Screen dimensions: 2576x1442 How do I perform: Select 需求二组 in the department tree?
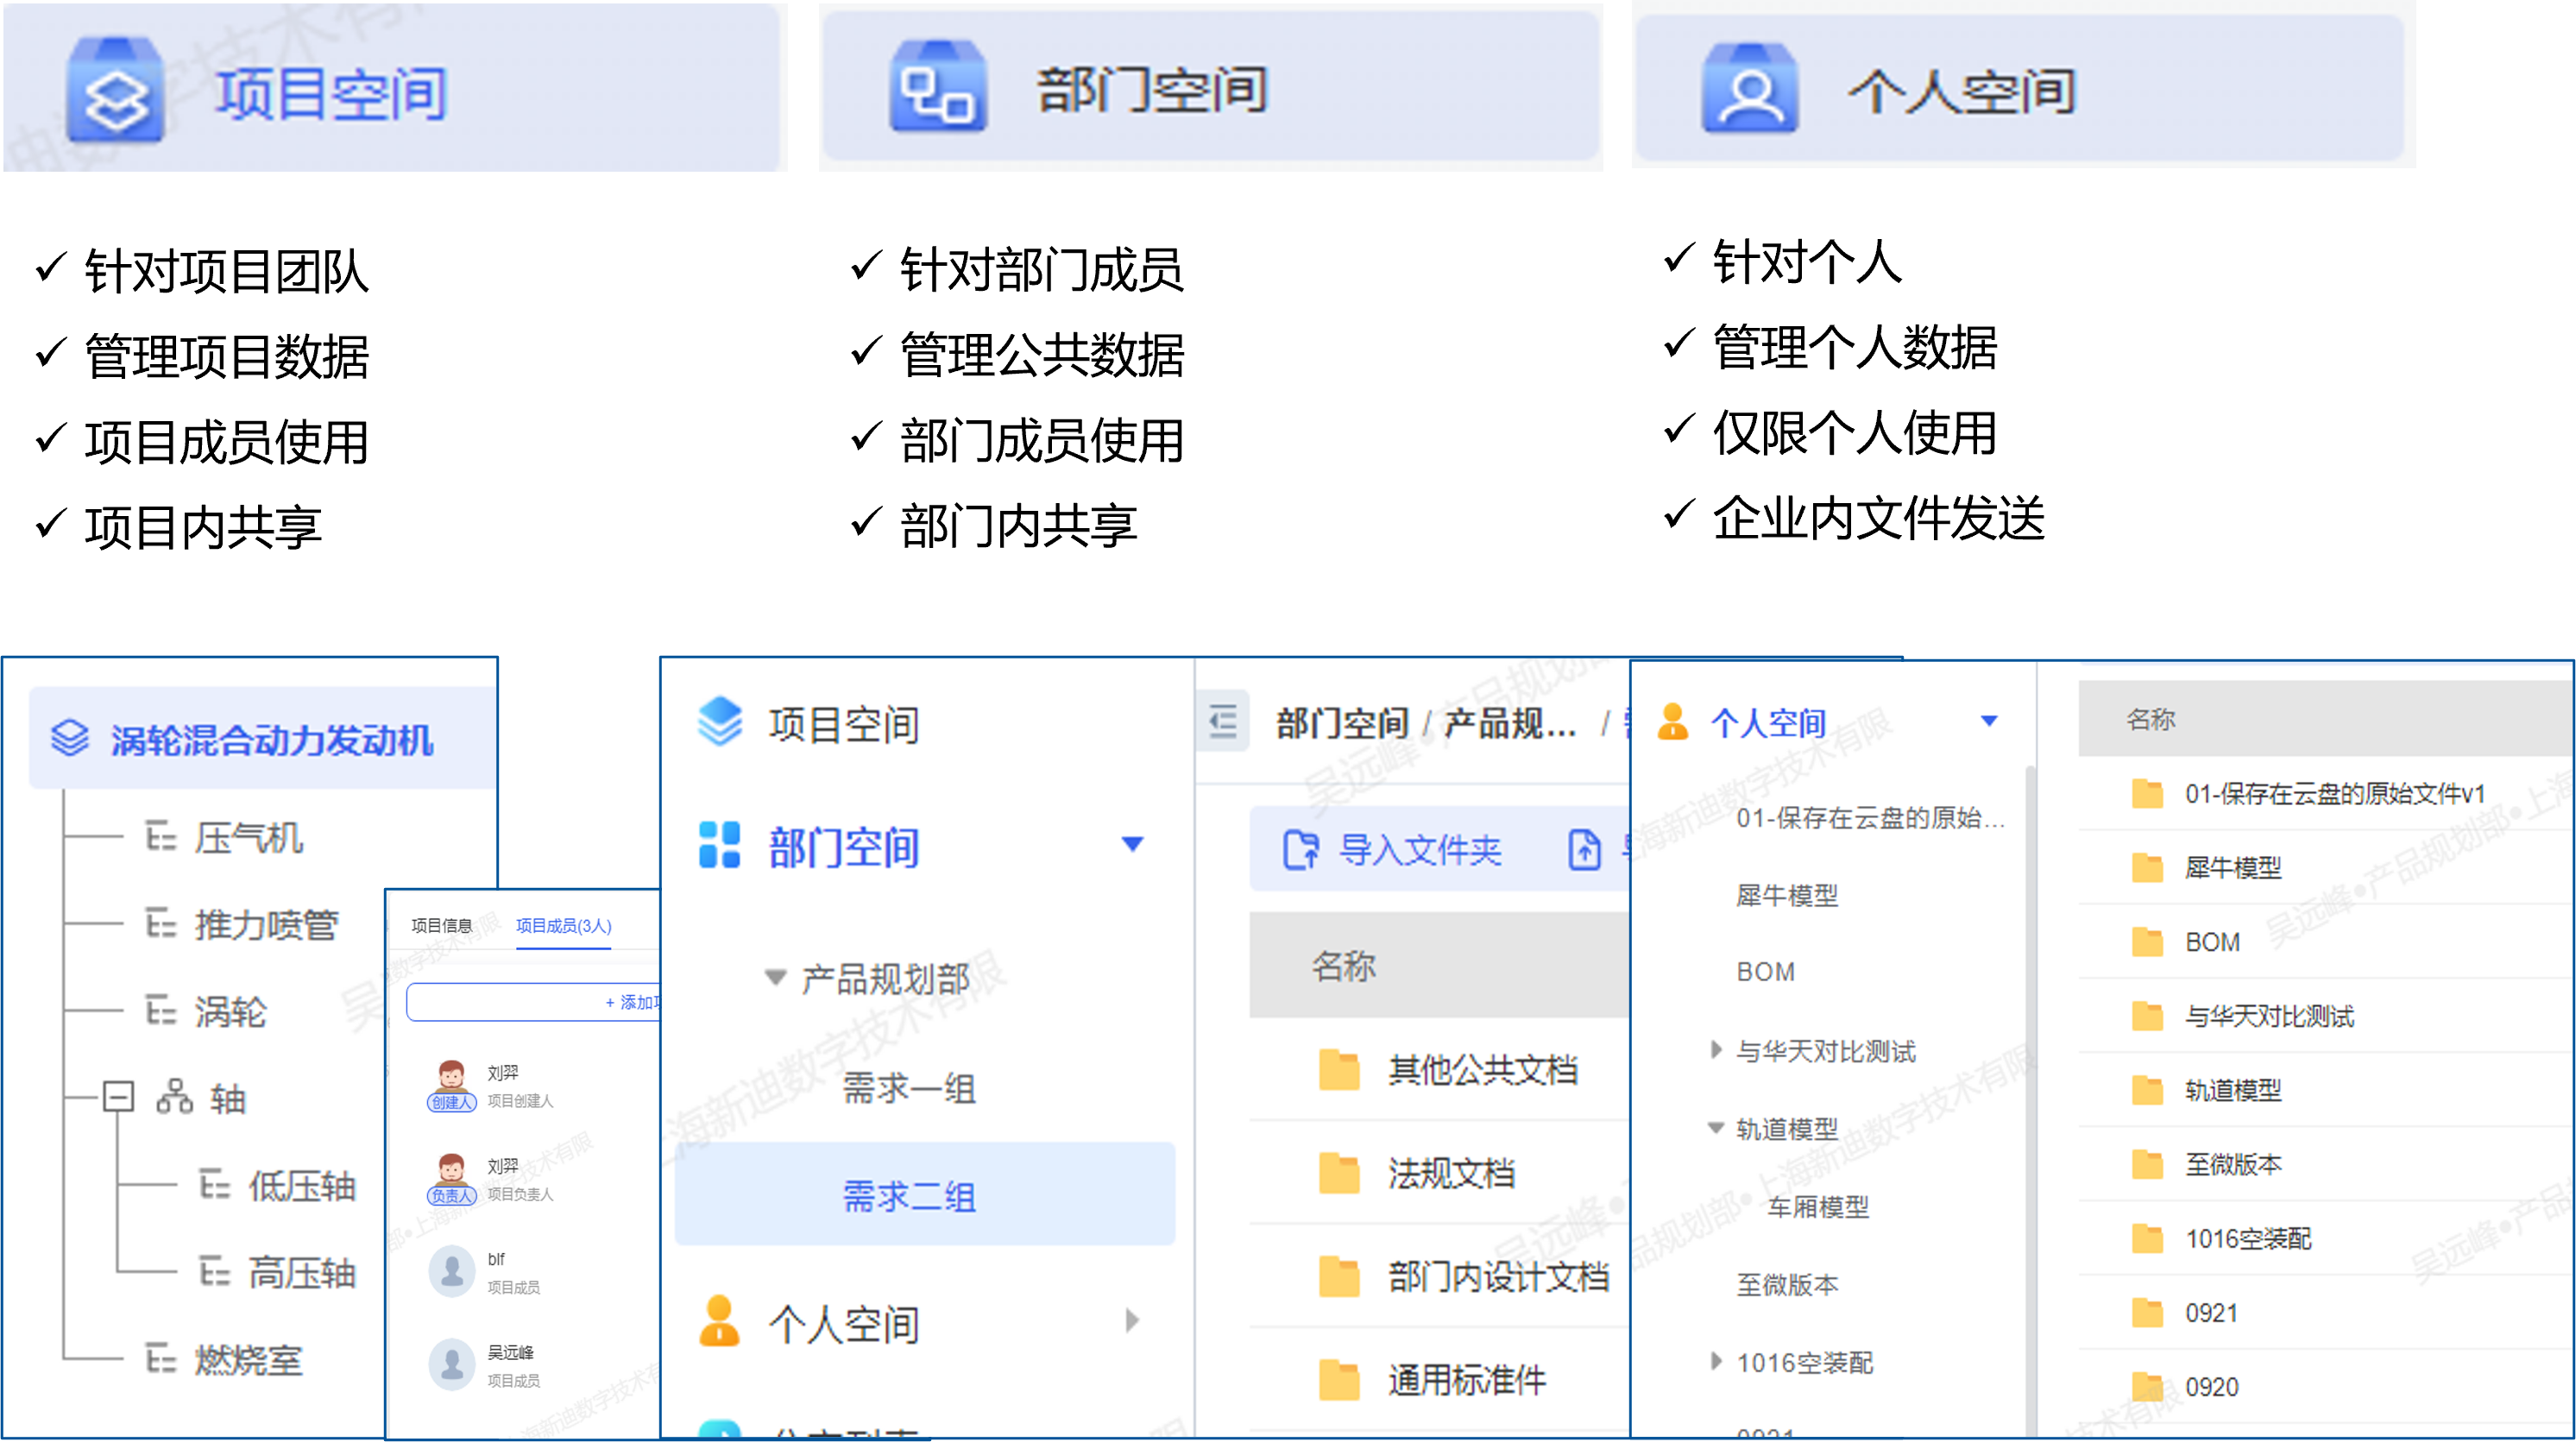click(908, 1196)
